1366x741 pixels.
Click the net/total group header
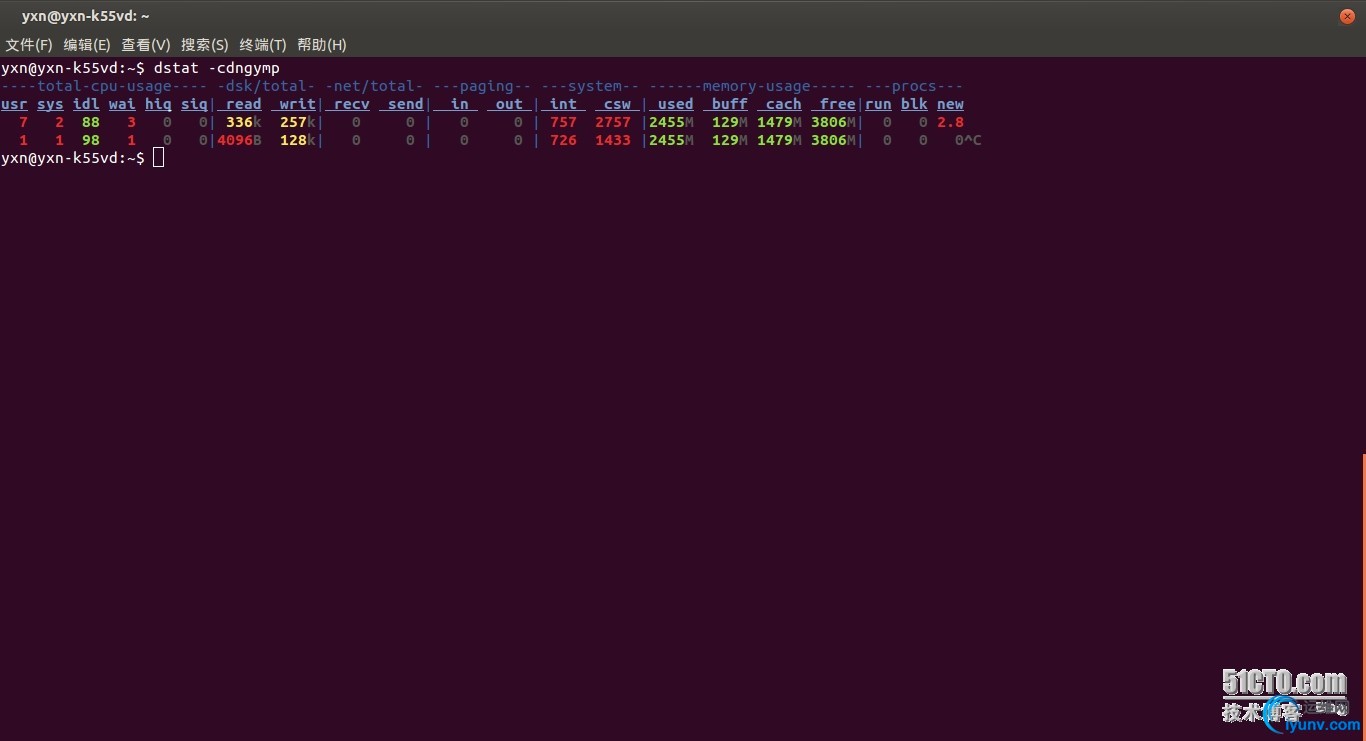pyautogui.click(x=374, y=86)
